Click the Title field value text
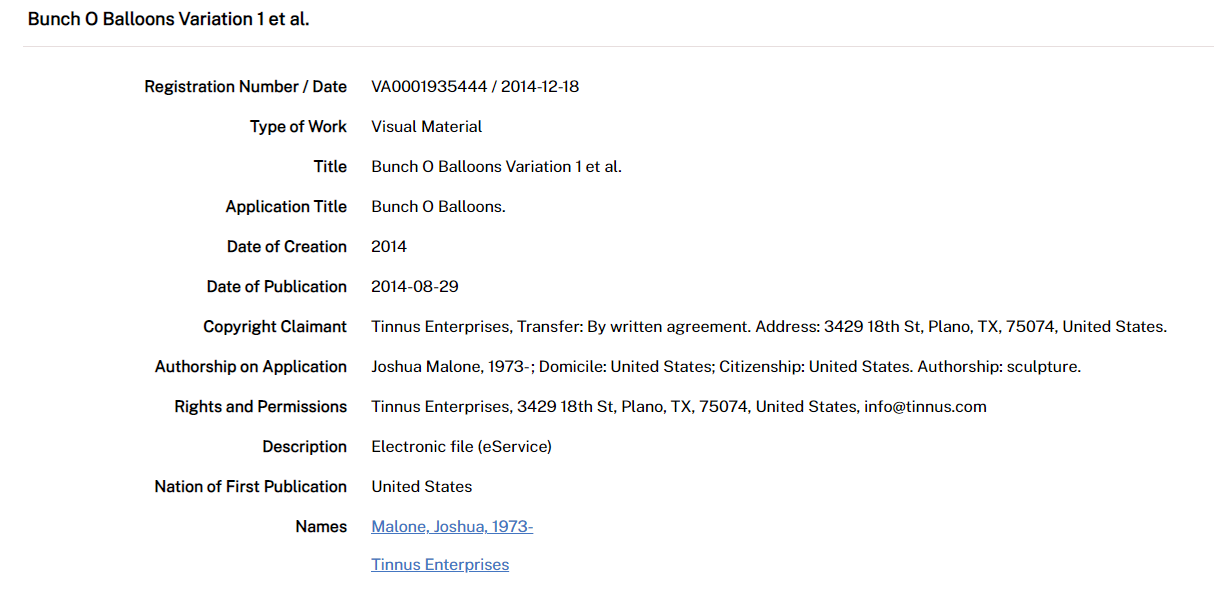The height and width of the screenshot is (602, 1214). tap(496, 167)
